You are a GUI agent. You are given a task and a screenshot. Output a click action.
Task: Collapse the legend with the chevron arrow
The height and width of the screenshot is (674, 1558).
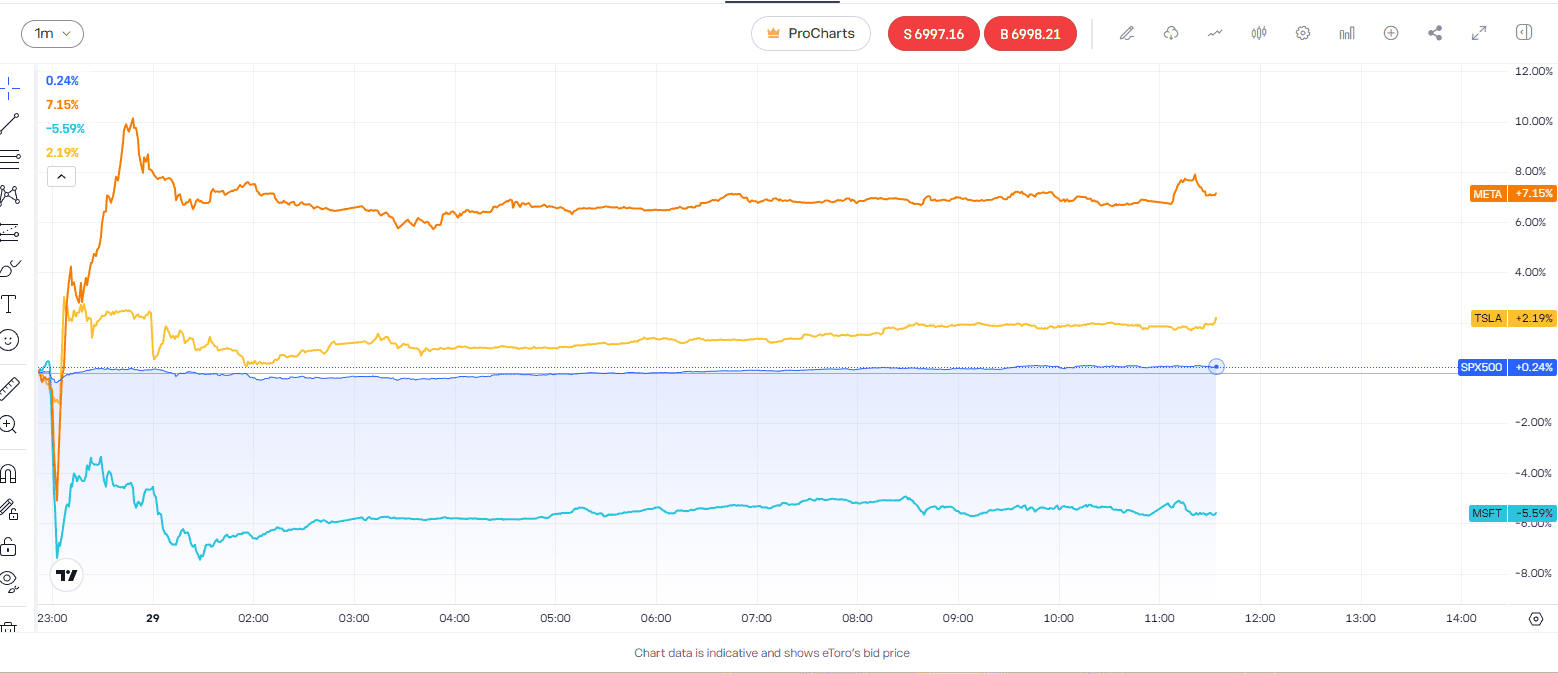(x=60, y=177)
